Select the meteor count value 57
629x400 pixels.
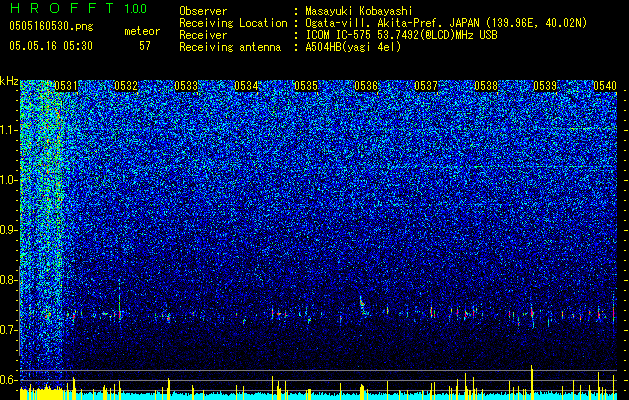[x=145, y=46]
